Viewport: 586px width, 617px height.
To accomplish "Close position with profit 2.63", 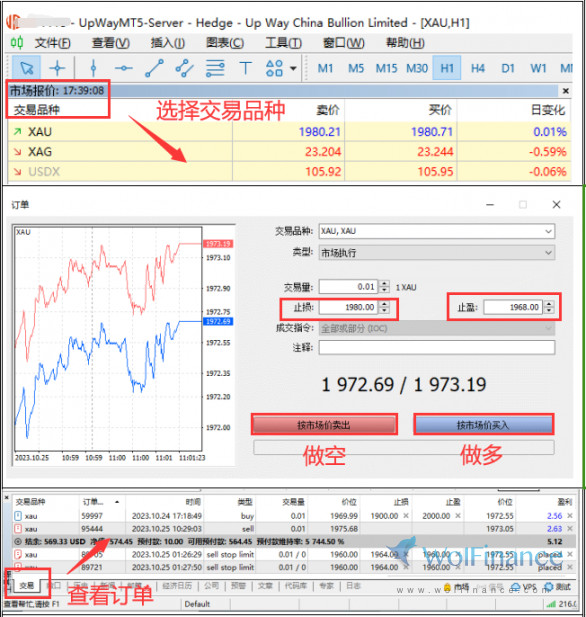I will pyautogui.click(x=569, y=528).
